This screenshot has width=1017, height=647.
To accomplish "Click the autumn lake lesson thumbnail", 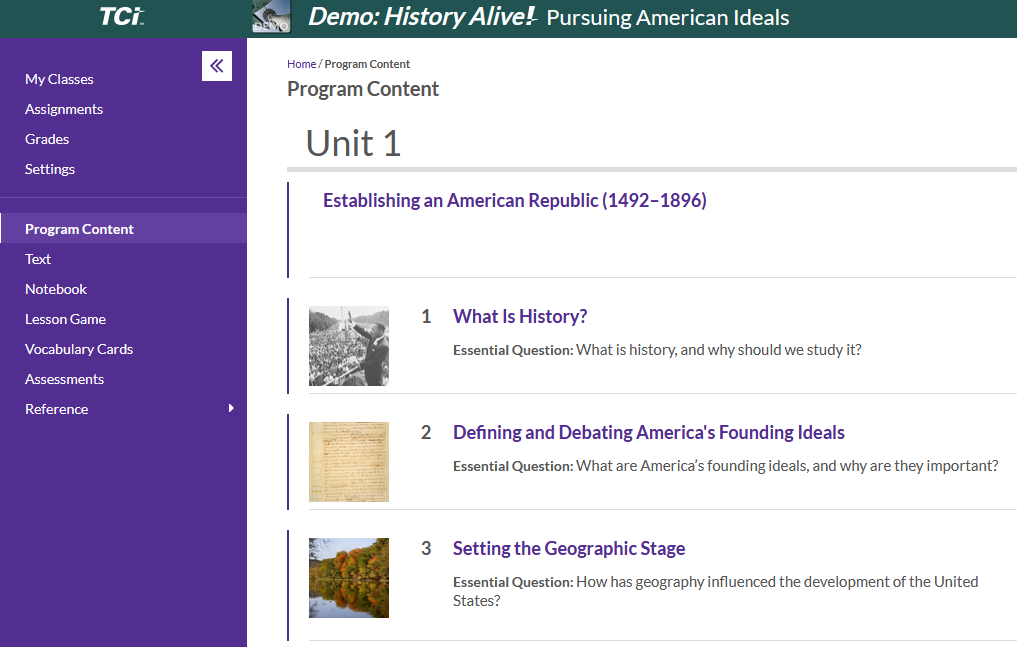I will (349, 578).
